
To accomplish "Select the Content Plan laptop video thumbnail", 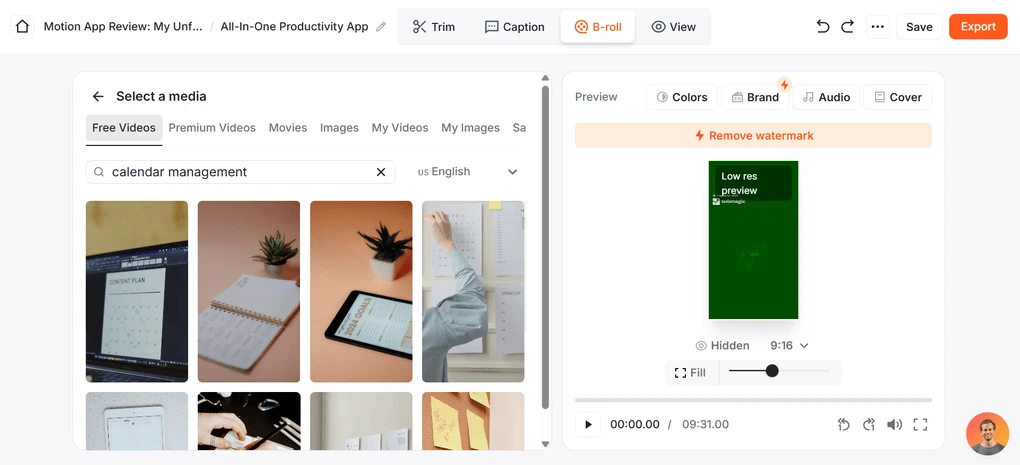I will [137, 291].
